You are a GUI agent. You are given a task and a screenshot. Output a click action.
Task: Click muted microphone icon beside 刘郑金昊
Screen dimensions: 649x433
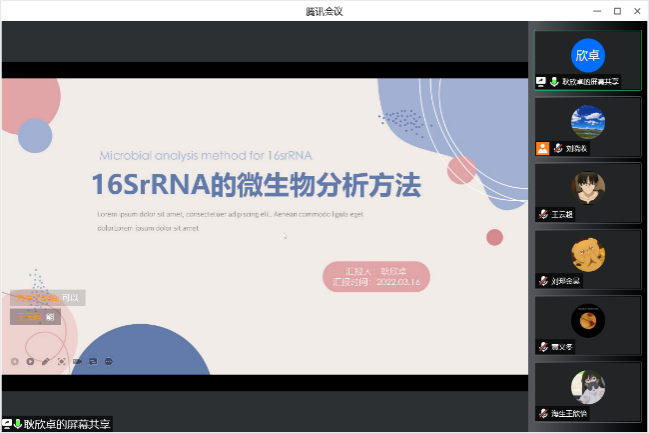[543, 281]
